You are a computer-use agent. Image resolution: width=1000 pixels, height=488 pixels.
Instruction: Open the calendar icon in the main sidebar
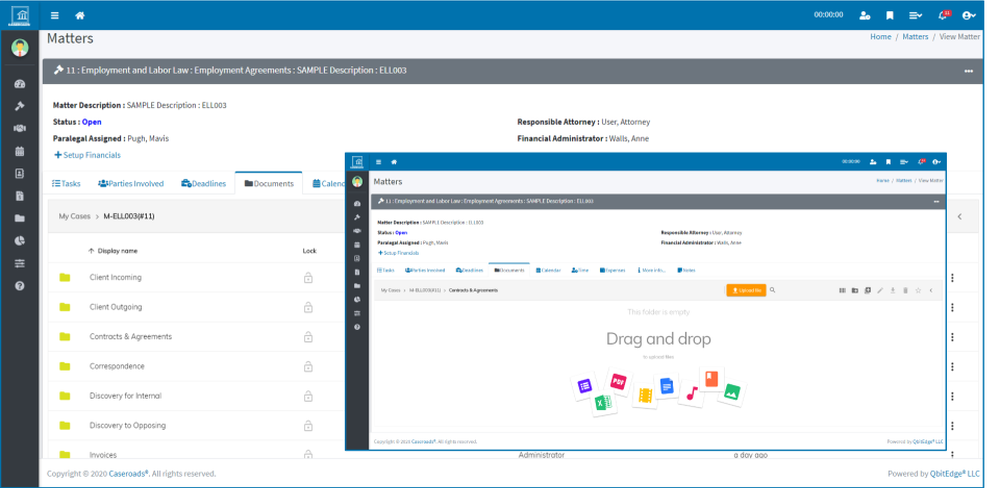click(x=20, y=151)
